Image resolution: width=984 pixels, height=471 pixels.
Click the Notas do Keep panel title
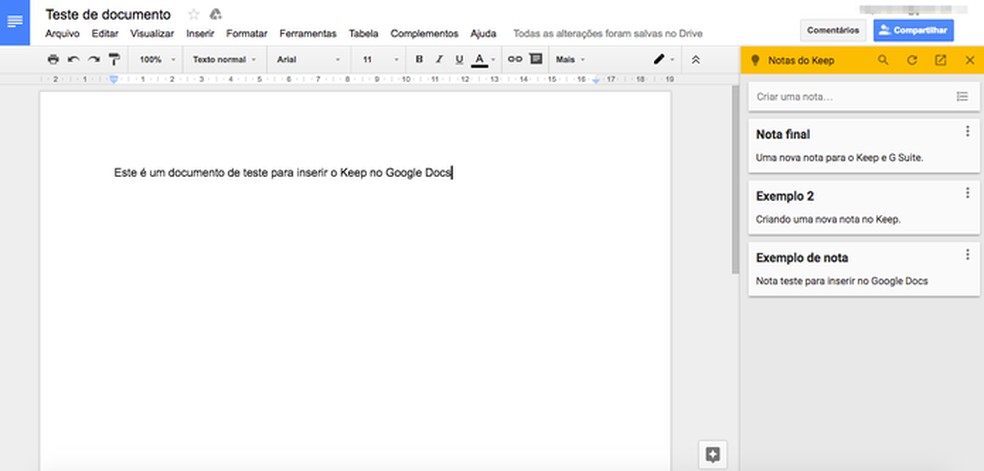click(x=801, y=60)
